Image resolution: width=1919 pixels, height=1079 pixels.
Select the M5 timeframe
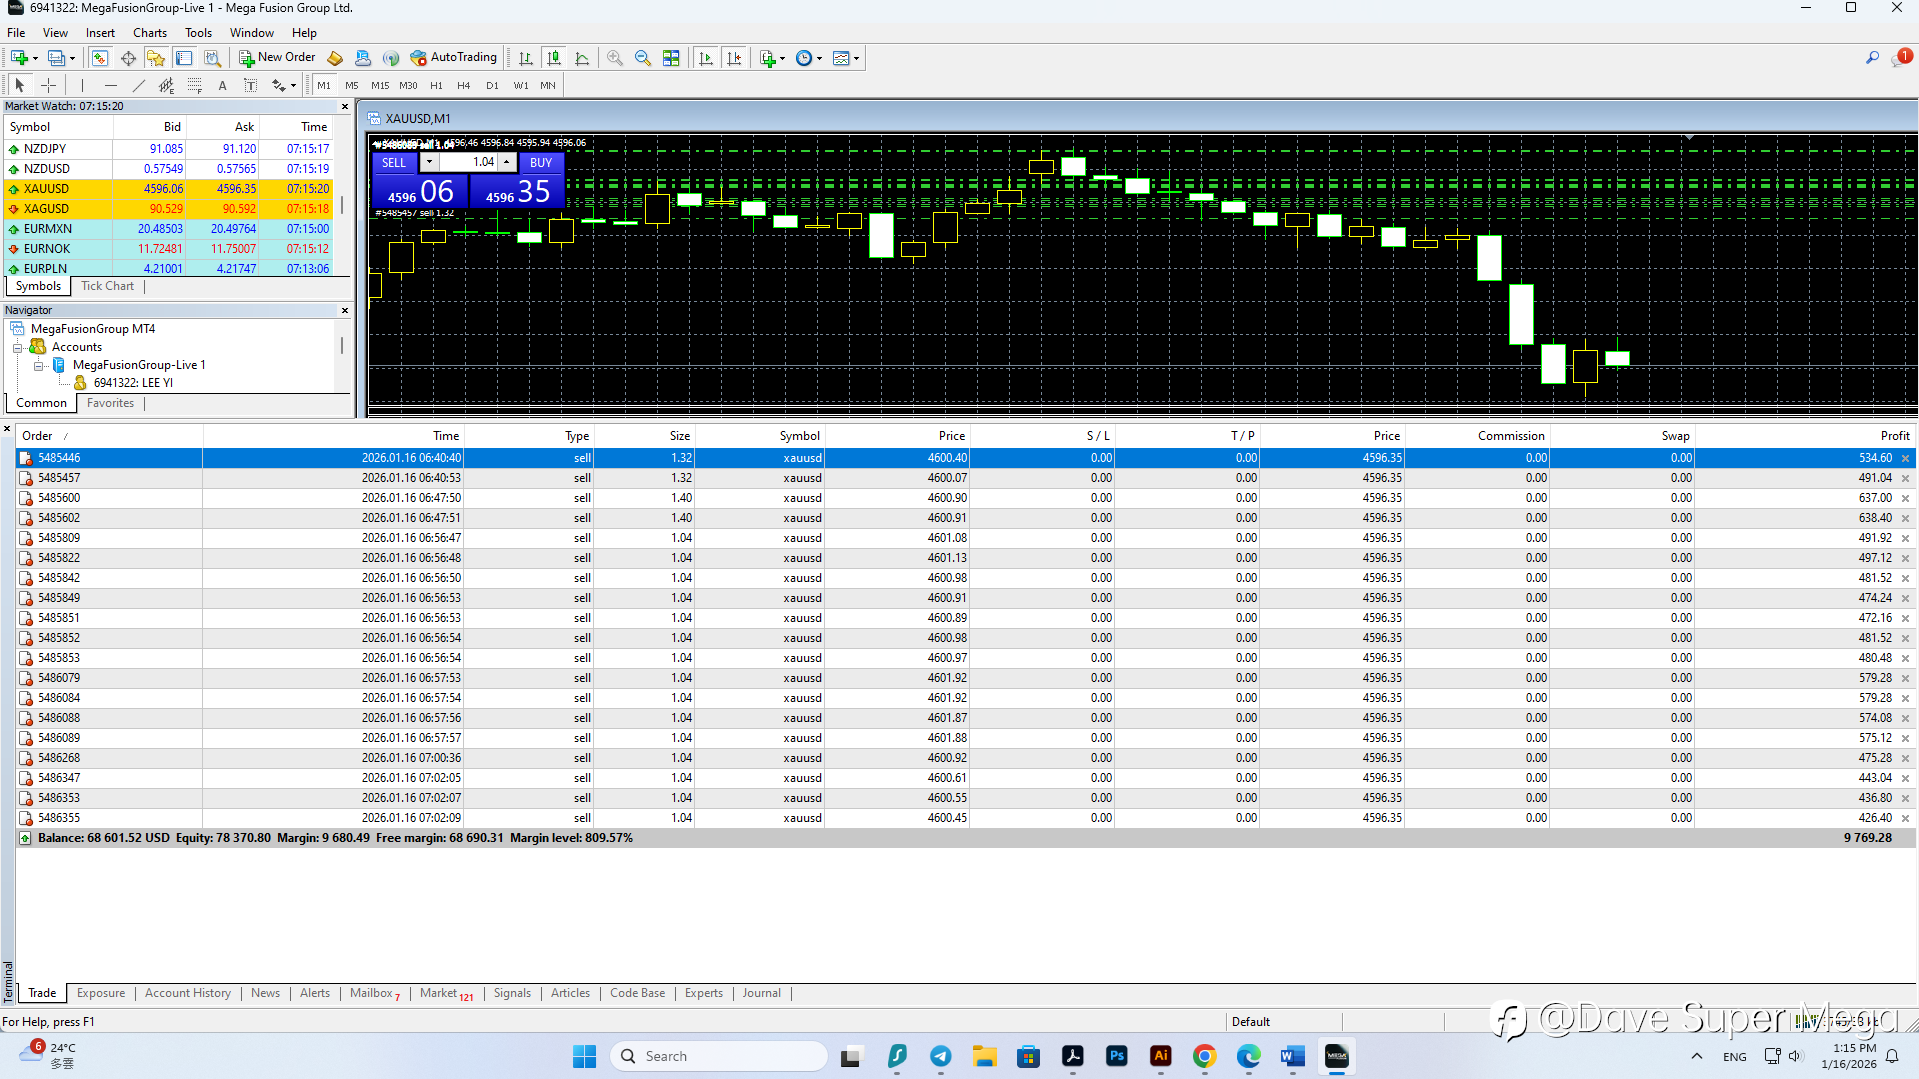click(351, 86)
